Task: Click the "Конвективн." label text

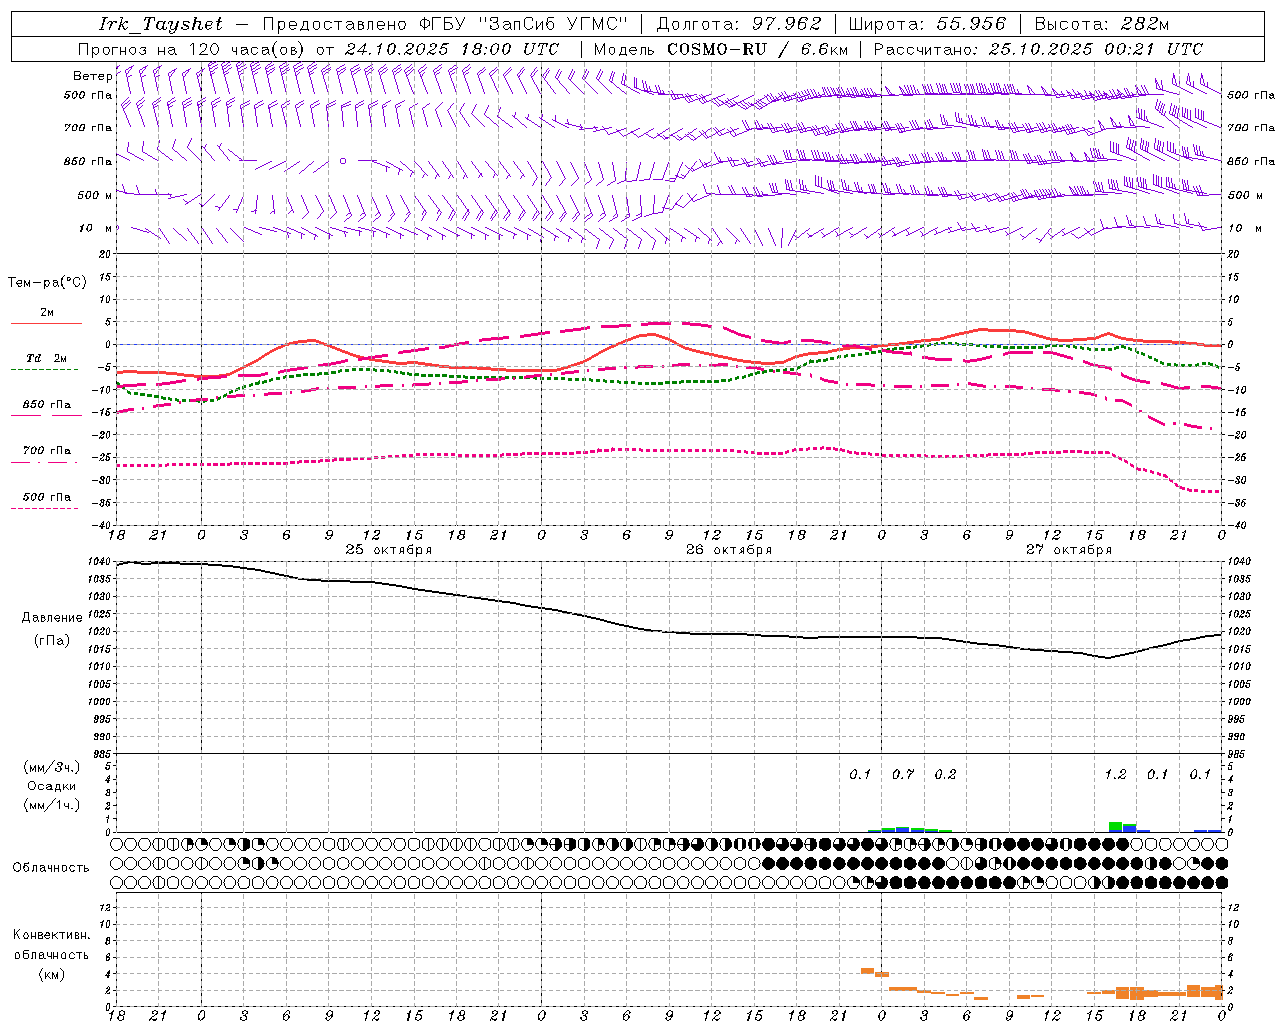Action: coord(51,935)
